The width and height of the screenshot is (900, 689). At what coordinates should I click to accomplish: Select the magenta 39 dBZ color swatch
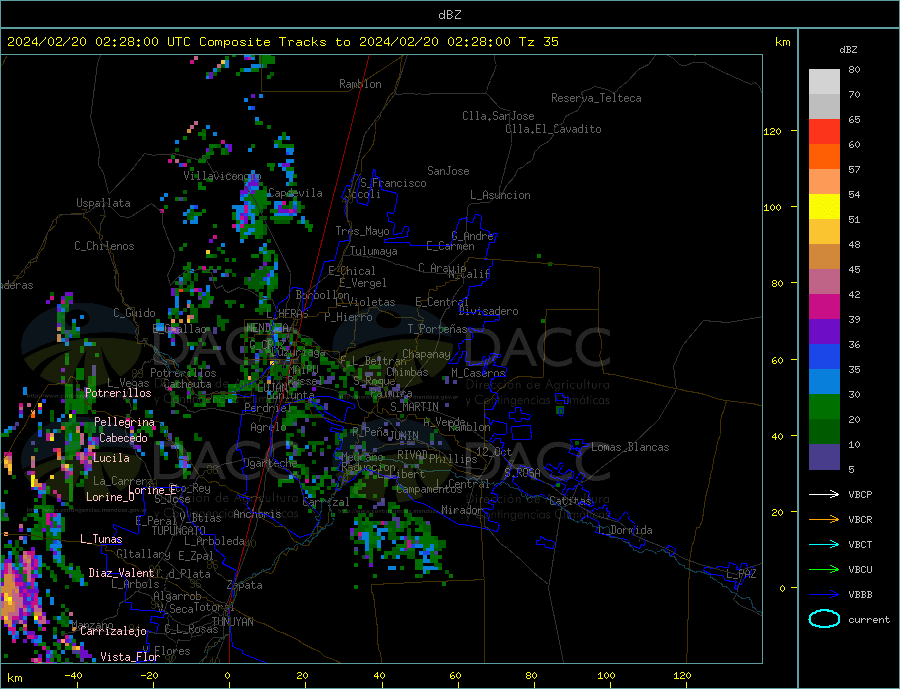point(824,307)
